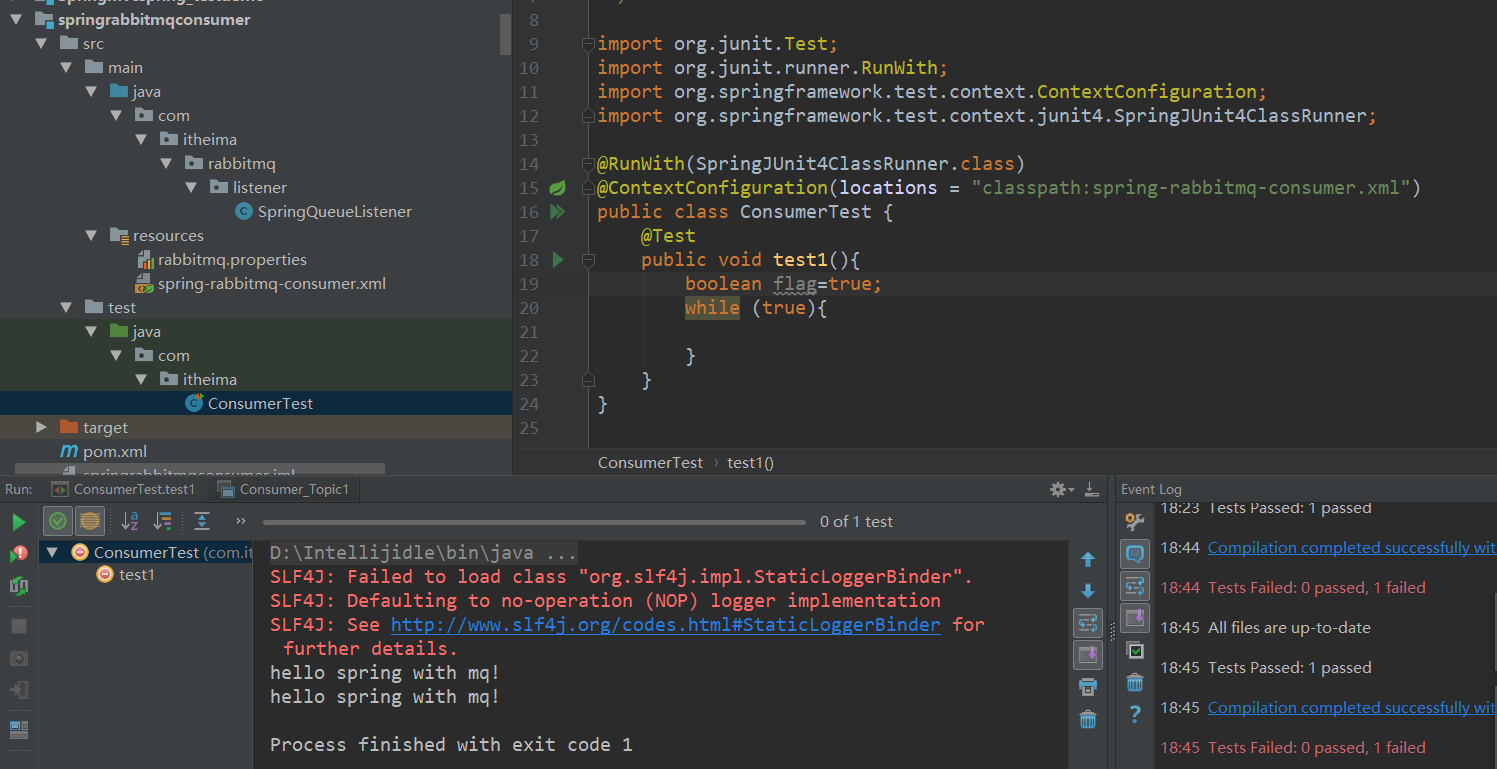Click 18:45 All files are up-to-date entry

coord(1289,628)
